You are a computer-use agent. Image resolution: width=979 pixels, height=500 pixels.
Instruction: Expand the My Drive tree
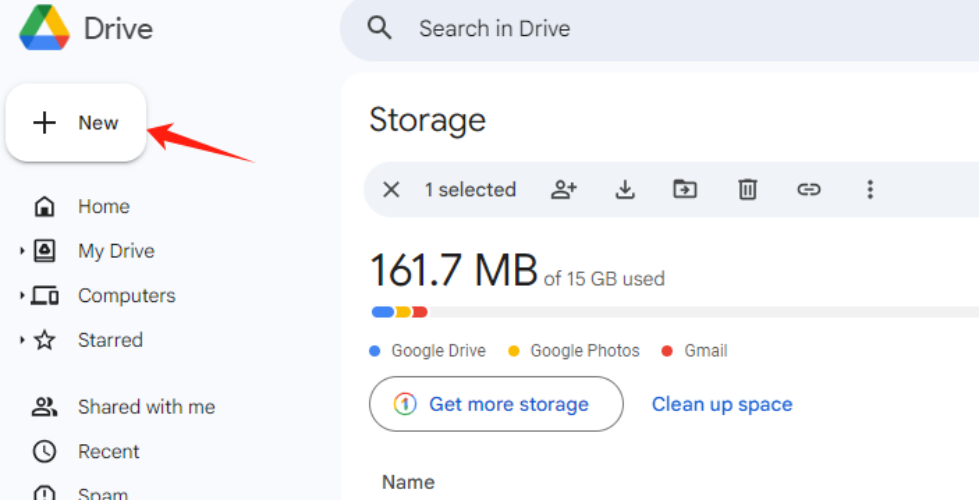point(22,251)
